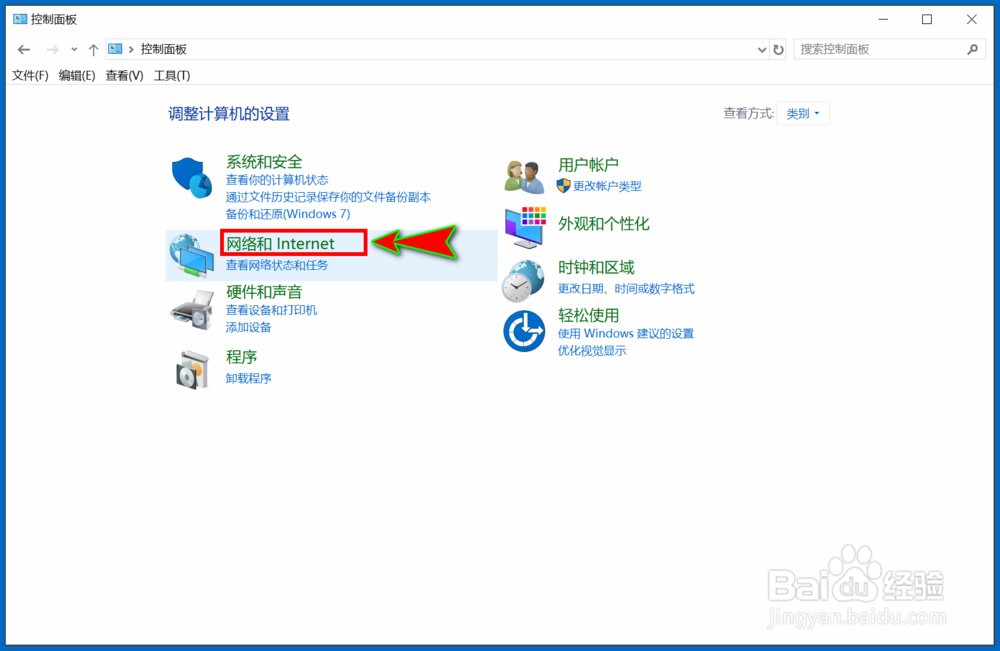Screen dimensions: 1000x651
Task: Click the 搜索控制面板 search field
Action: [889, 49]
